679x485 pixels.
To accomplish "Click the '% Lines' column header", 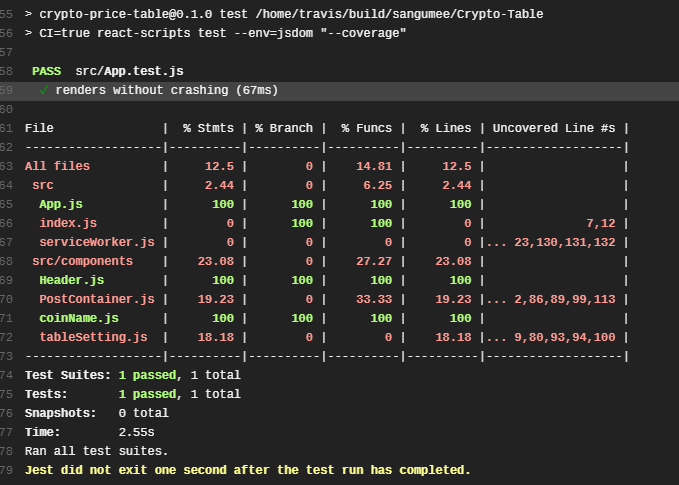I will (446, 128).
